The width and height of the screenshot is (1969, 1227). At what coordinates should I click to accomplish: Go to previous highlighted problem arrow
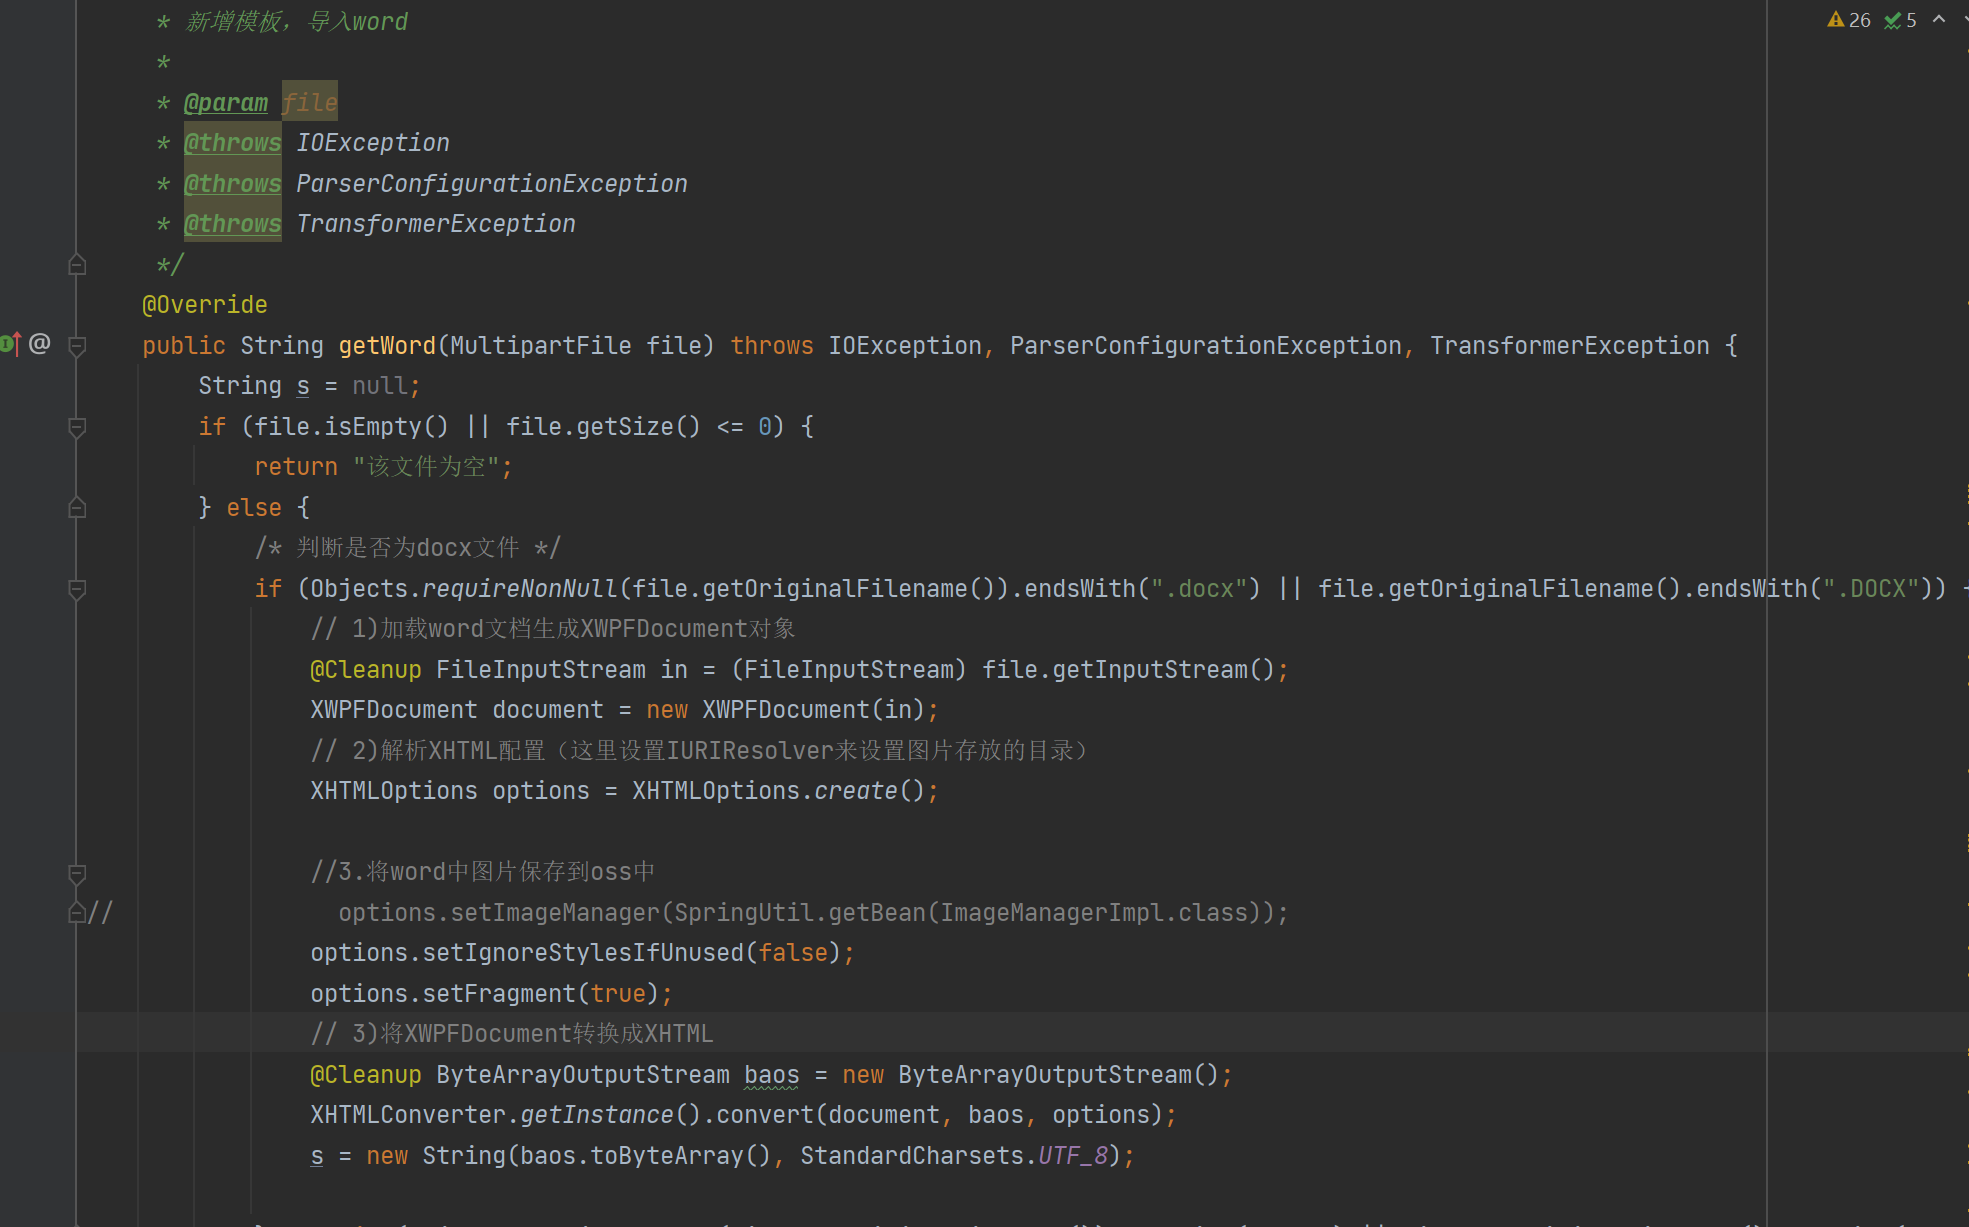tap(1939, 20)
